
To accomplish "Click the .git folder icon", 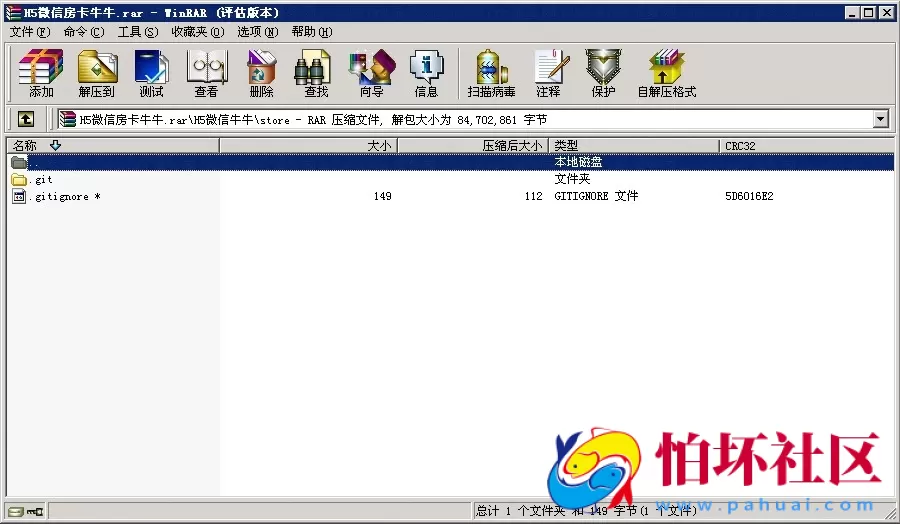I will tap(19, 180).
